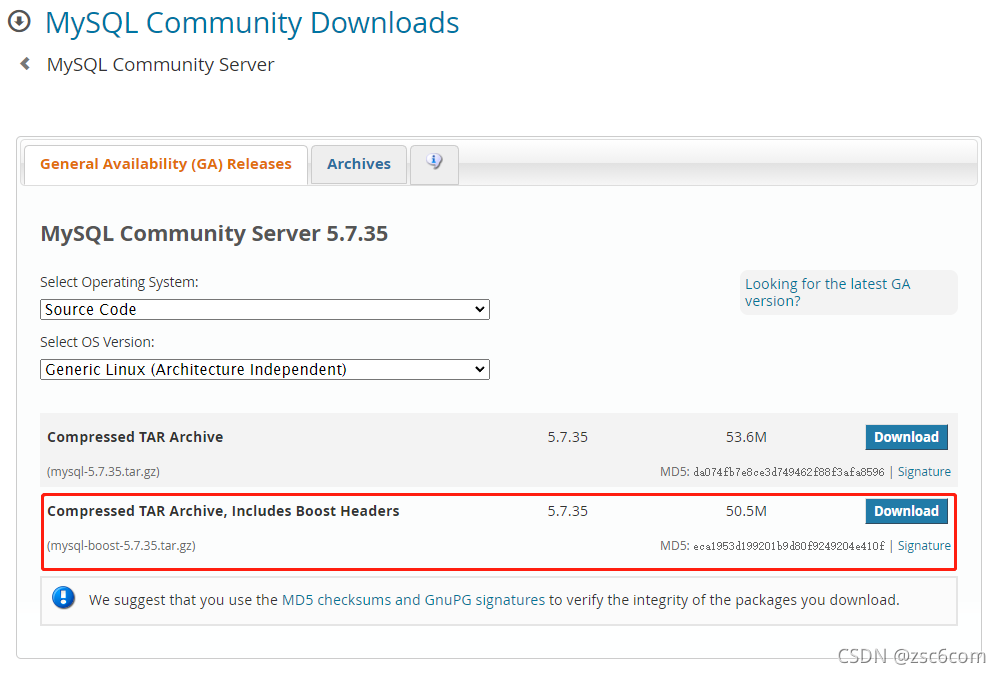Click Looking for the latest GA version link

coord(827,292)
